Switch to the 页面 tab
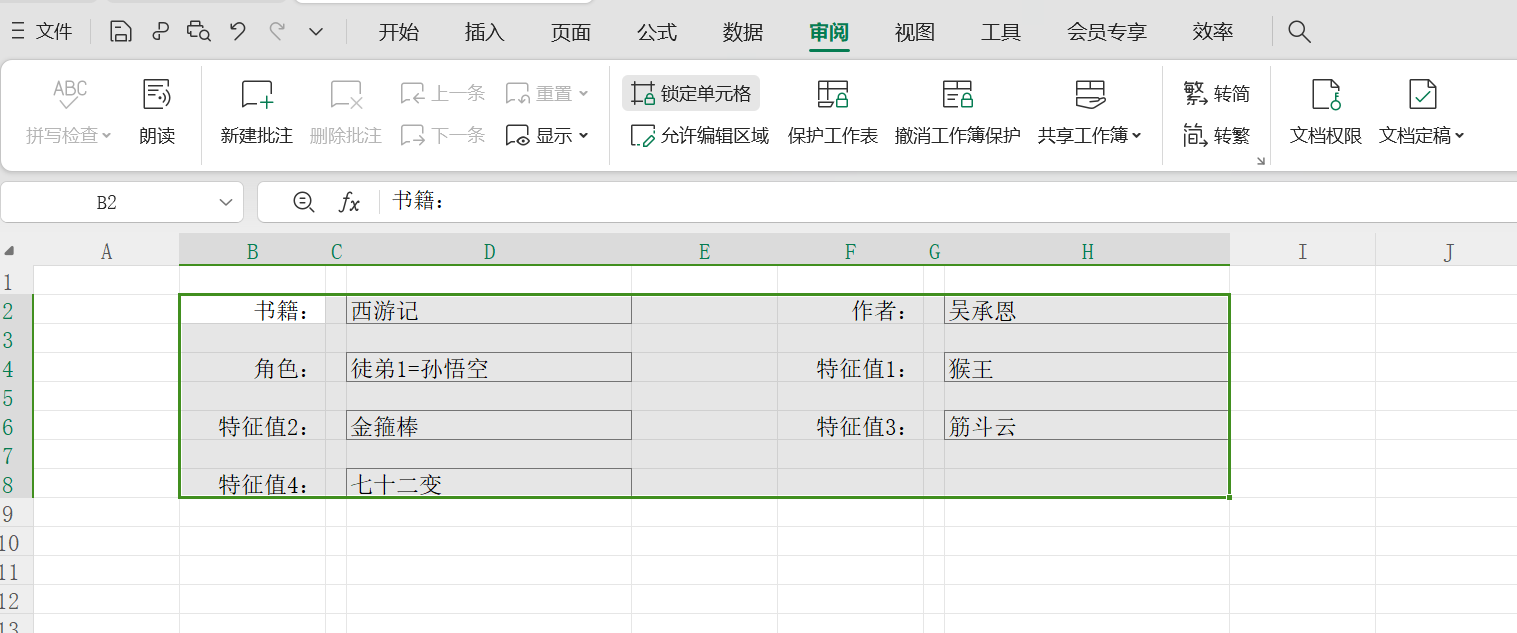The height and width of the screenshot is (633, 1517). click(571, 32)
